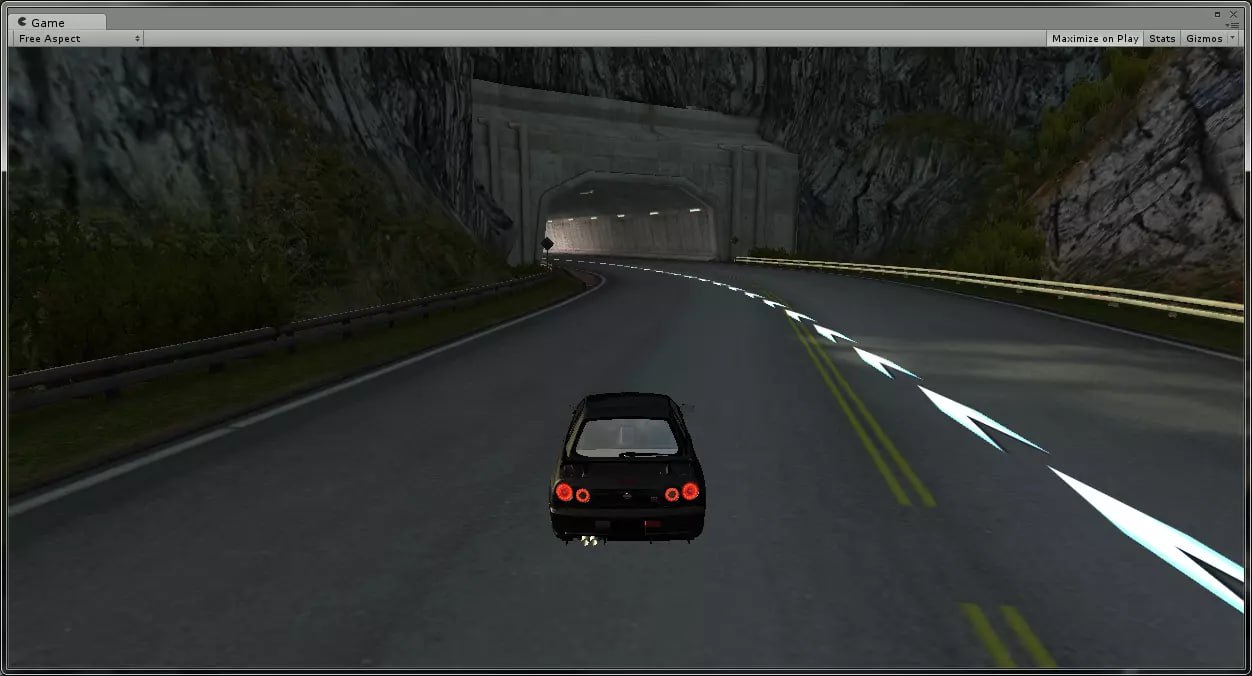Toggle the Stats overlay

(1162, 38)
